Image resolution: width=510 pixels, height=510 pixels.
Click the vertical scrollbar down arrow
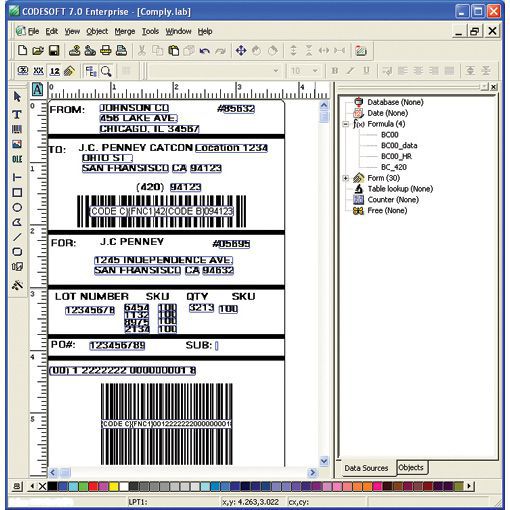click(324, 461)
